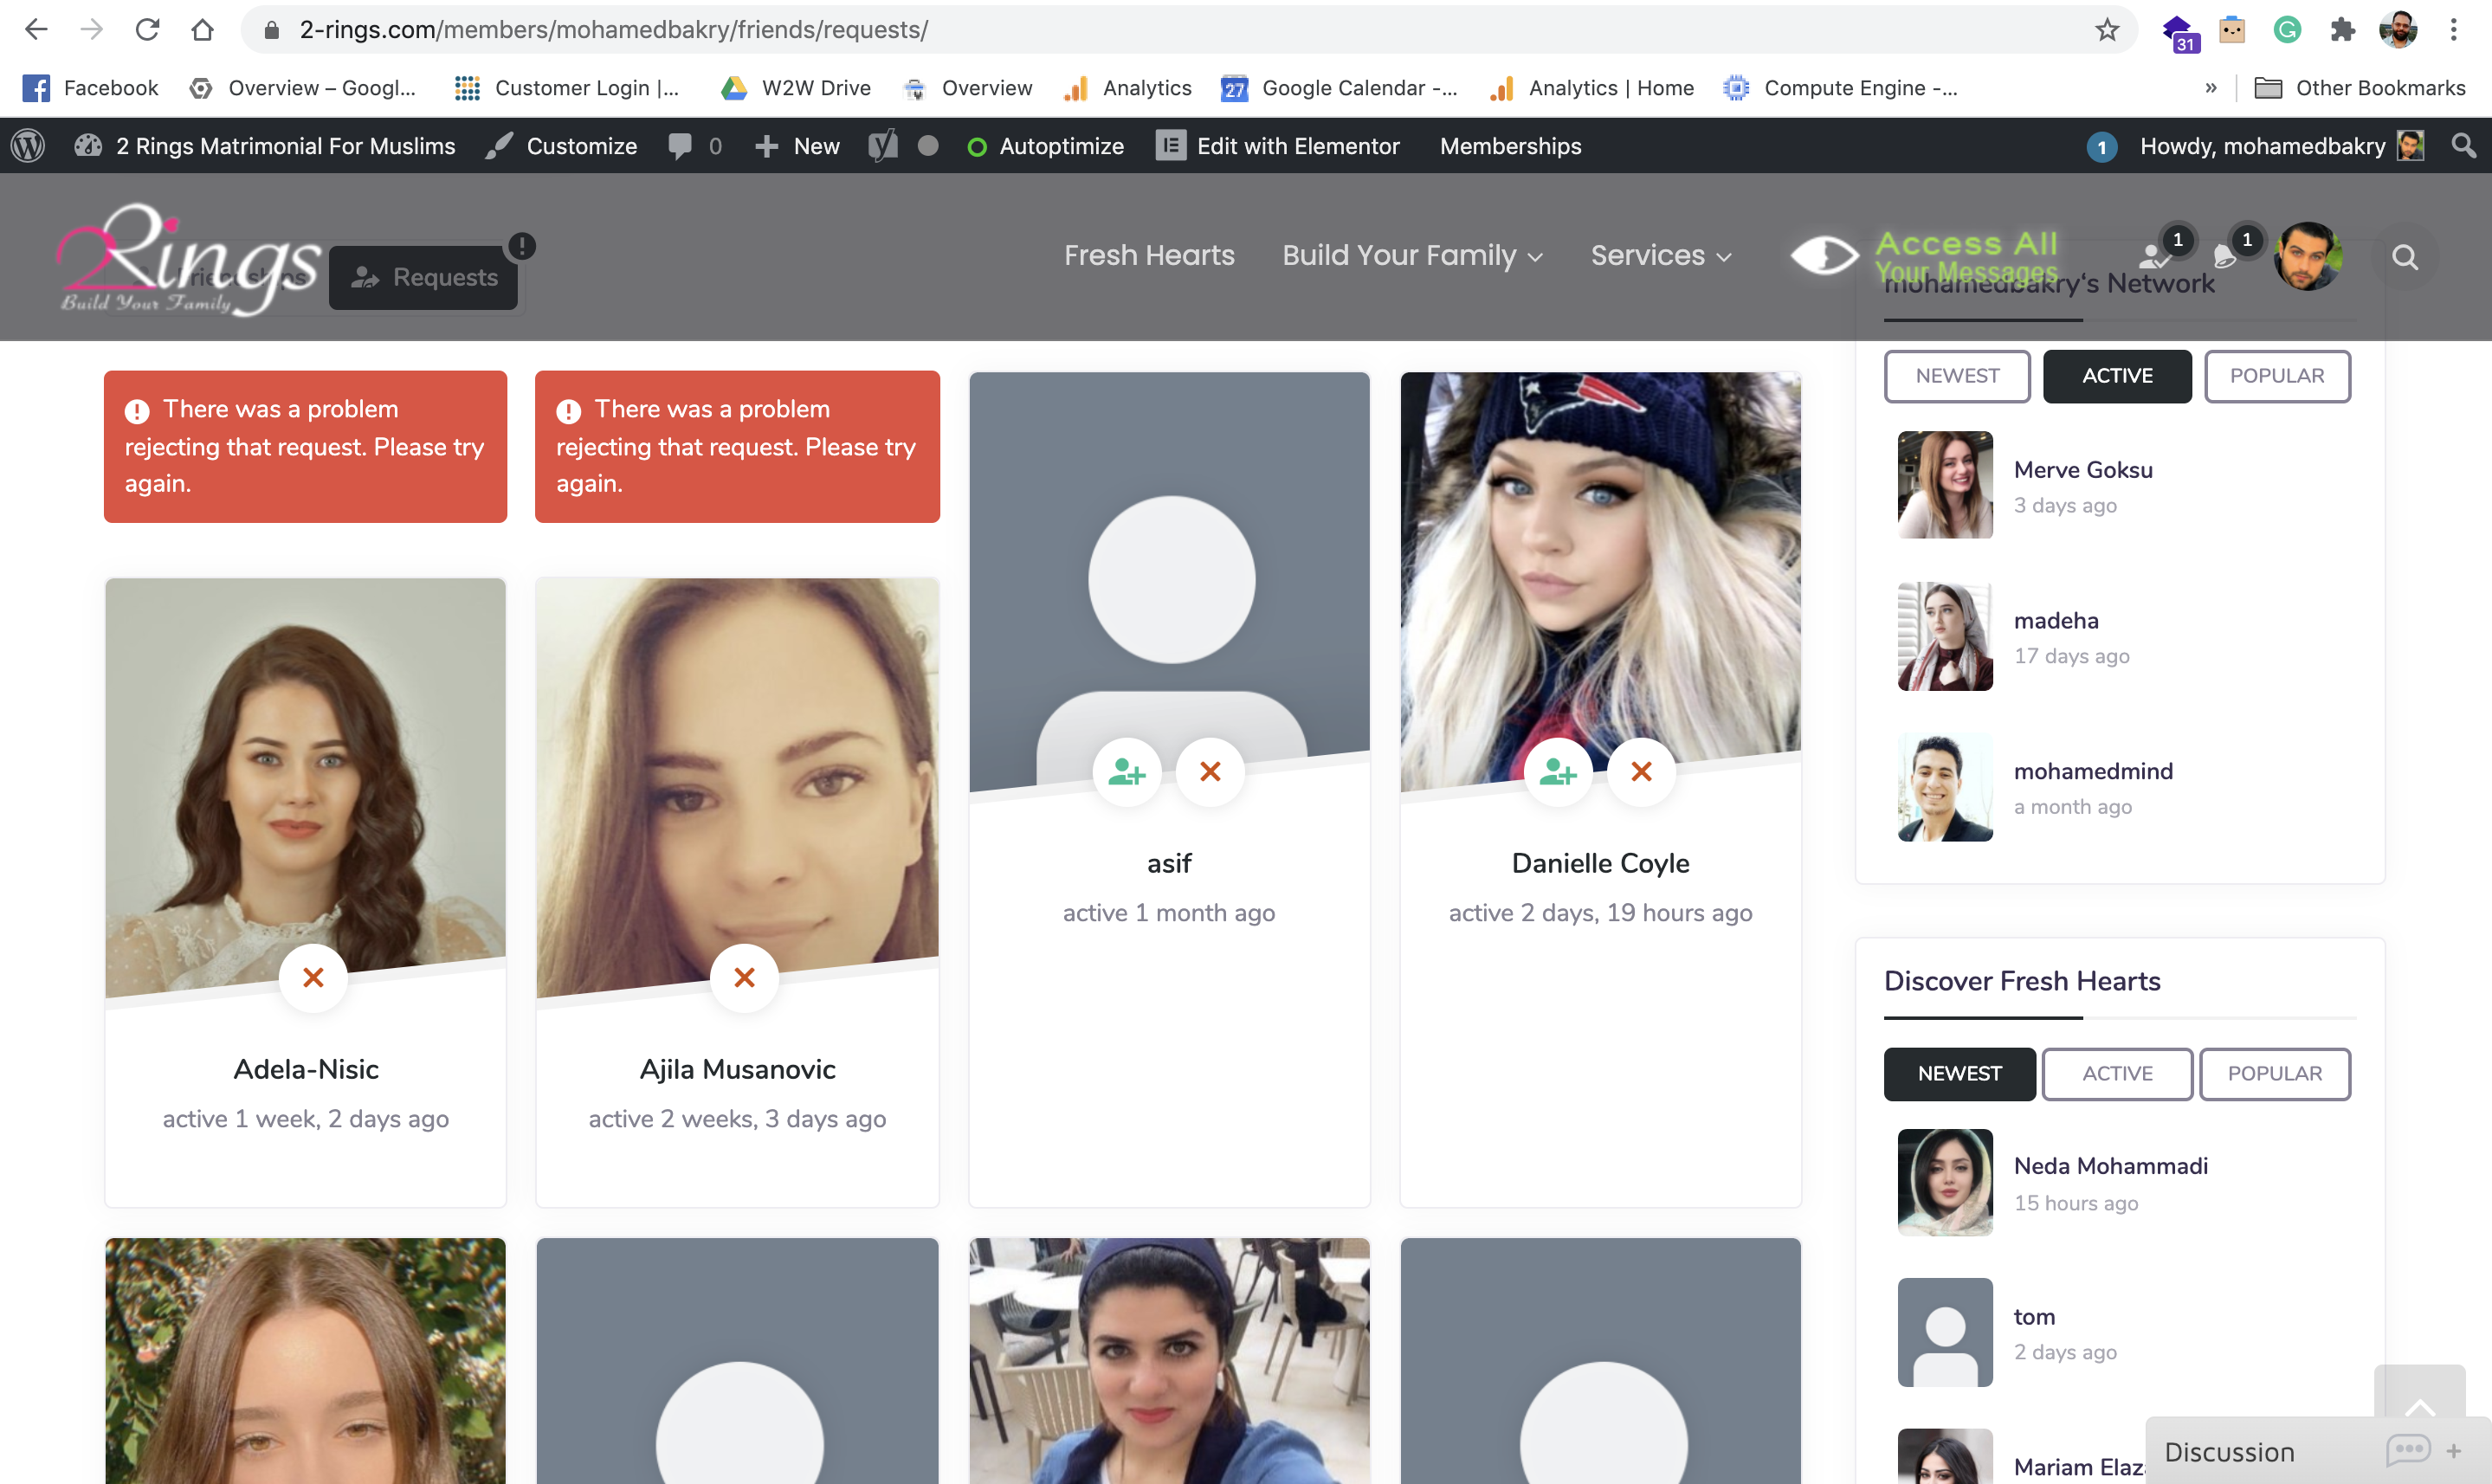Open the Grammarly extension icon

point(2287,30)
